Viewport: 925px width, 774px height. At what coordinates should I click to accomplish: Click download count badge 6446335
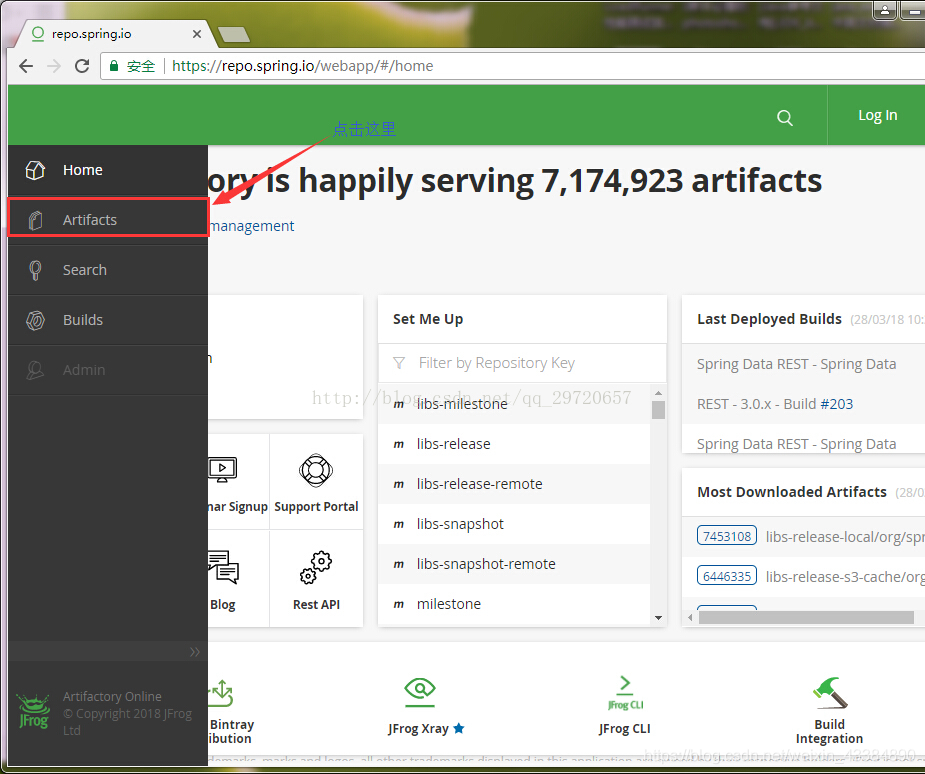(727, 576)
